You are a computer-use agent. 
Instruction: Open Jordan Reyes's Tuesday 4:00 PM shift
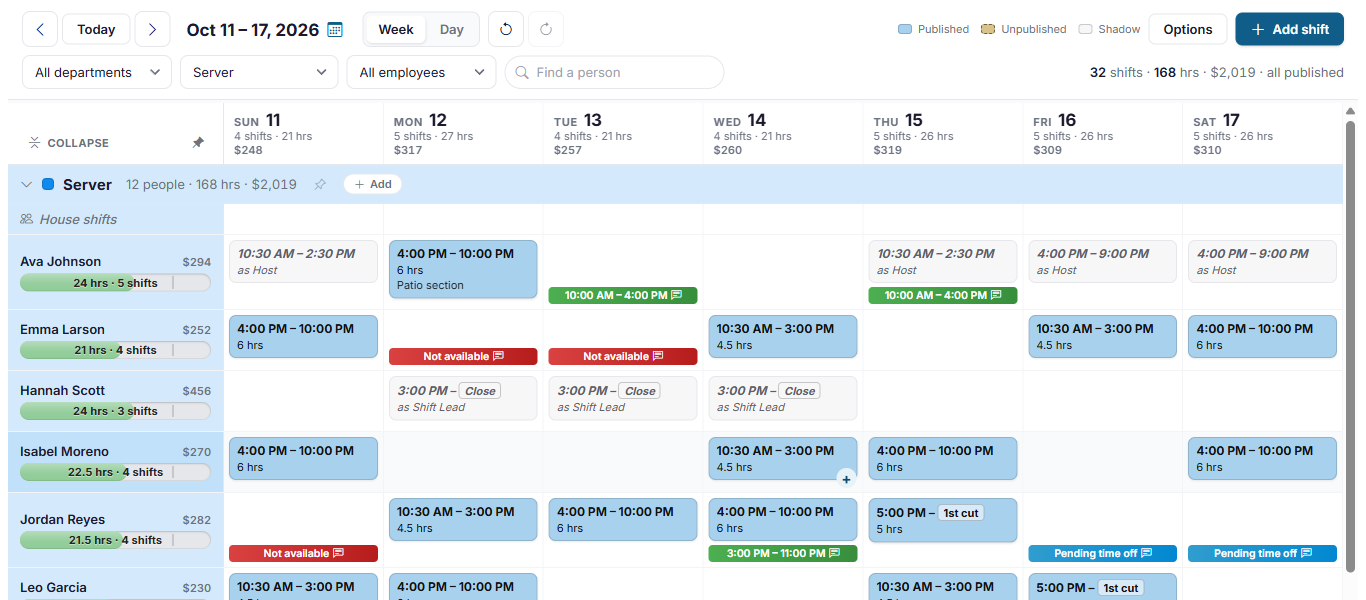coord(623,520)
